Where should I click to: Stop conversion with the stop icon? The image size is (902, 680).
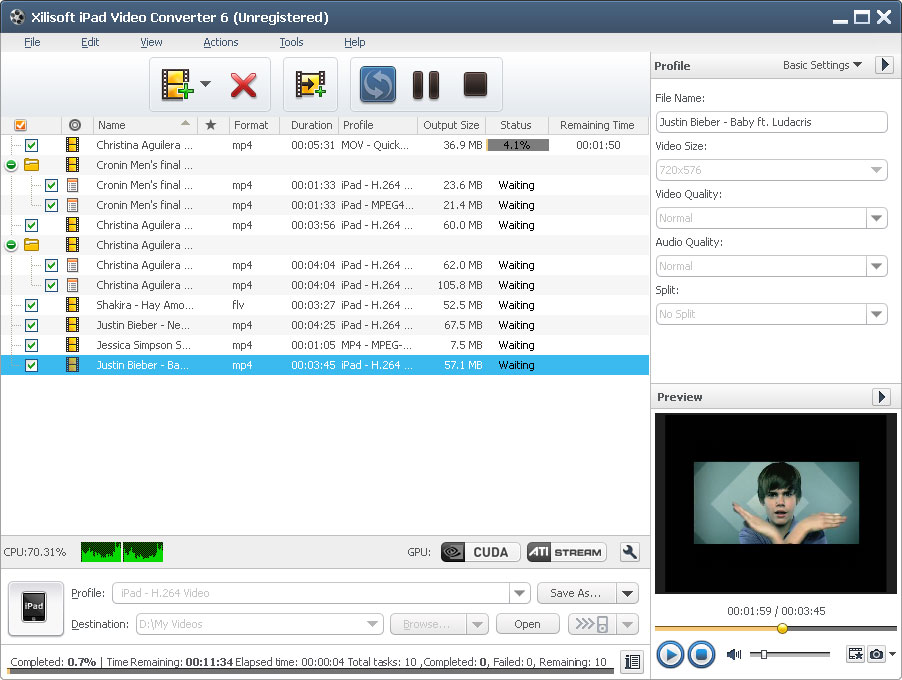(473, 86)
